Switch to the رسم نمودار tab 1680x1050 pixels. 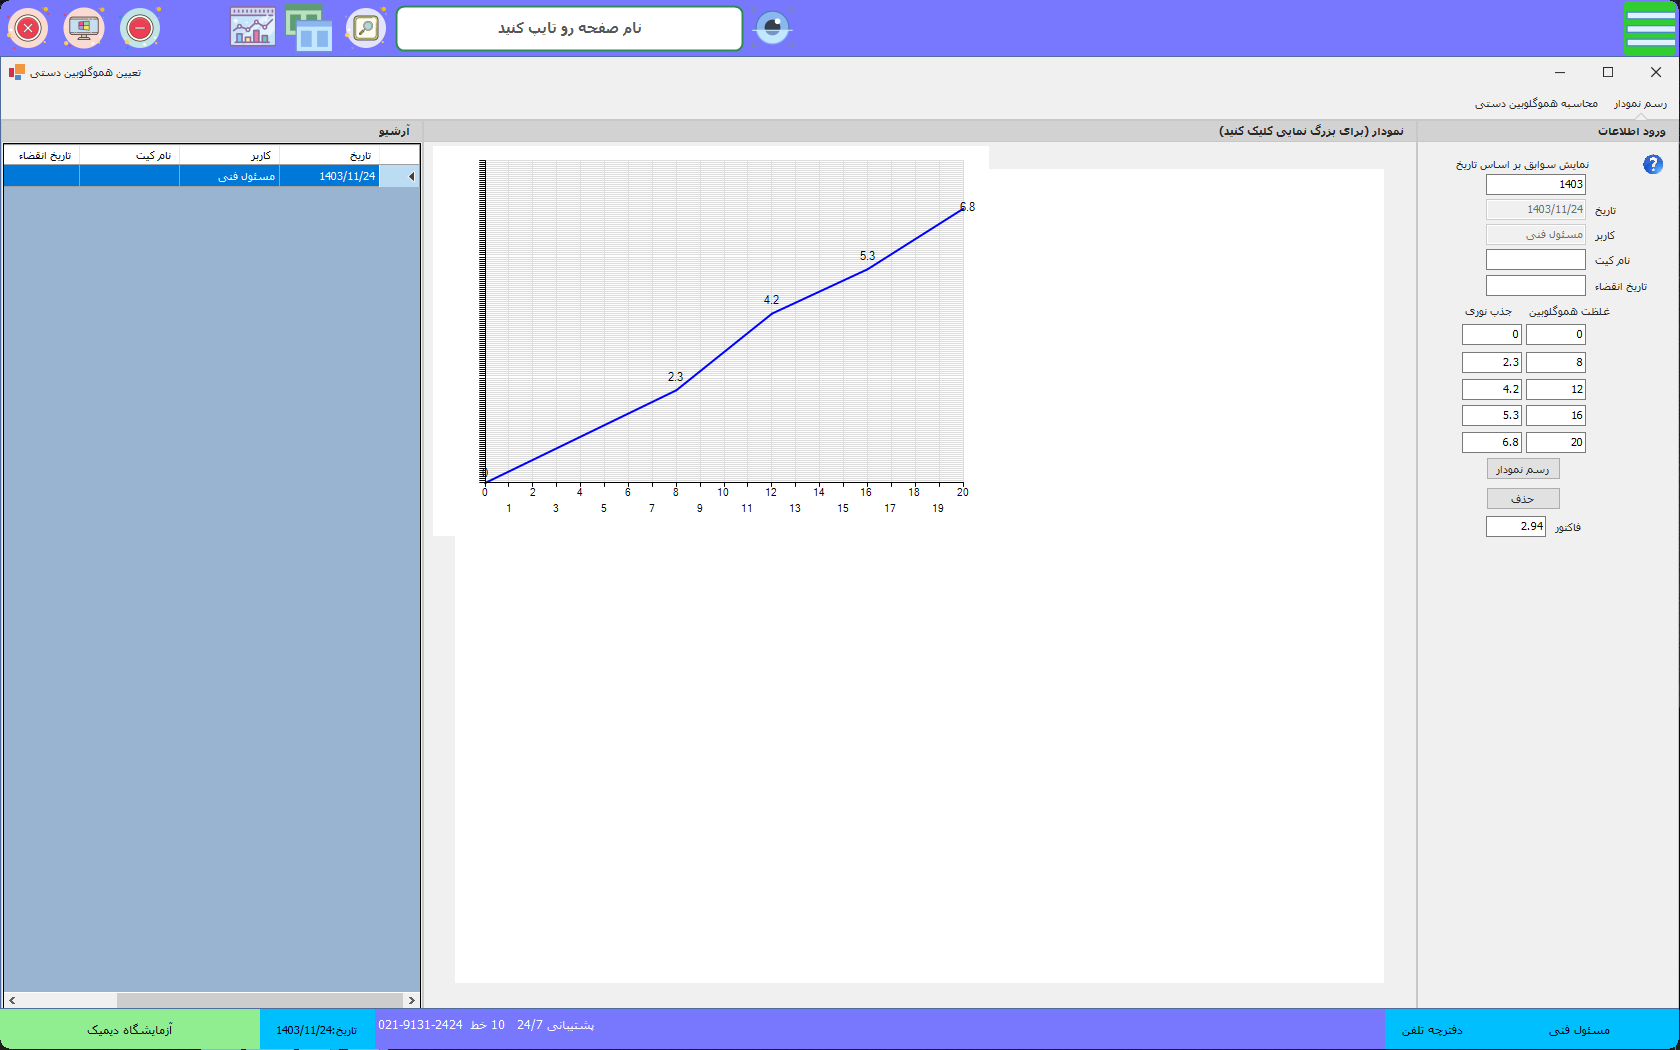pyautogui.click(x=1640, y=104)
